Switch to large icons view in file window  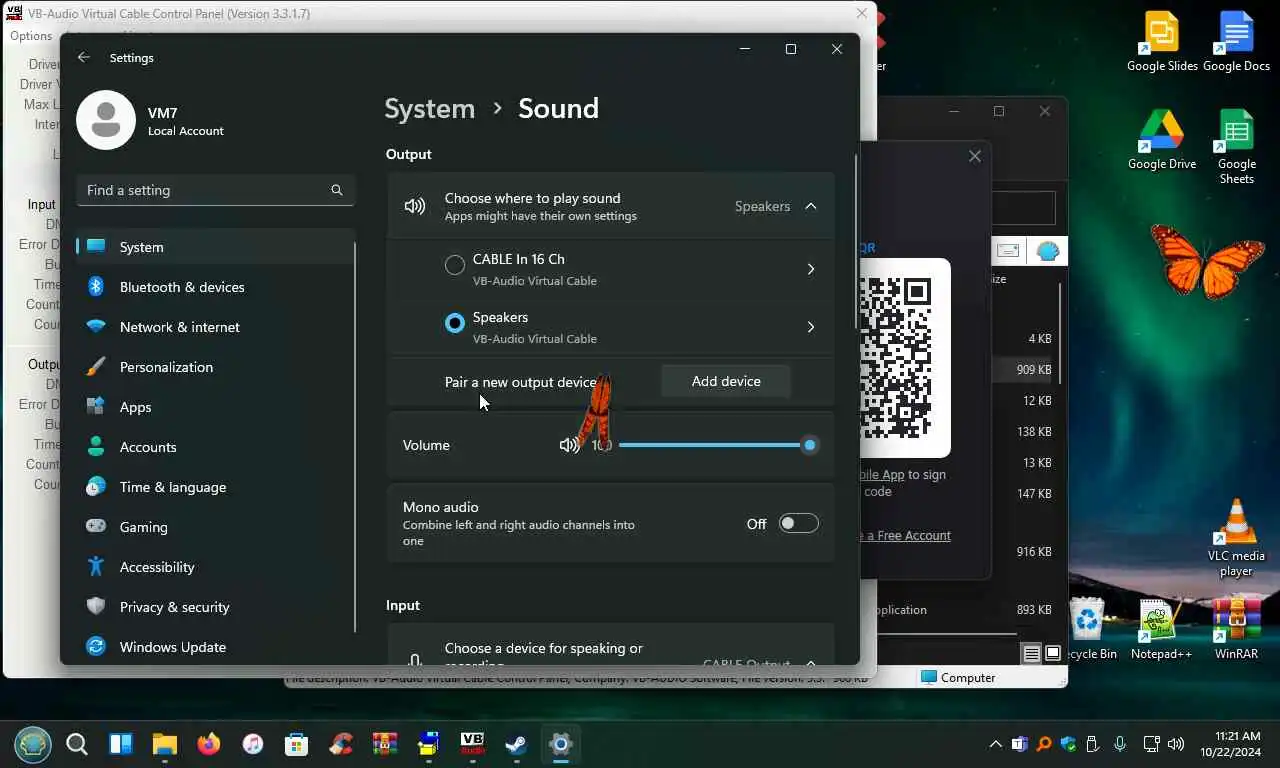pos(1053,654)
